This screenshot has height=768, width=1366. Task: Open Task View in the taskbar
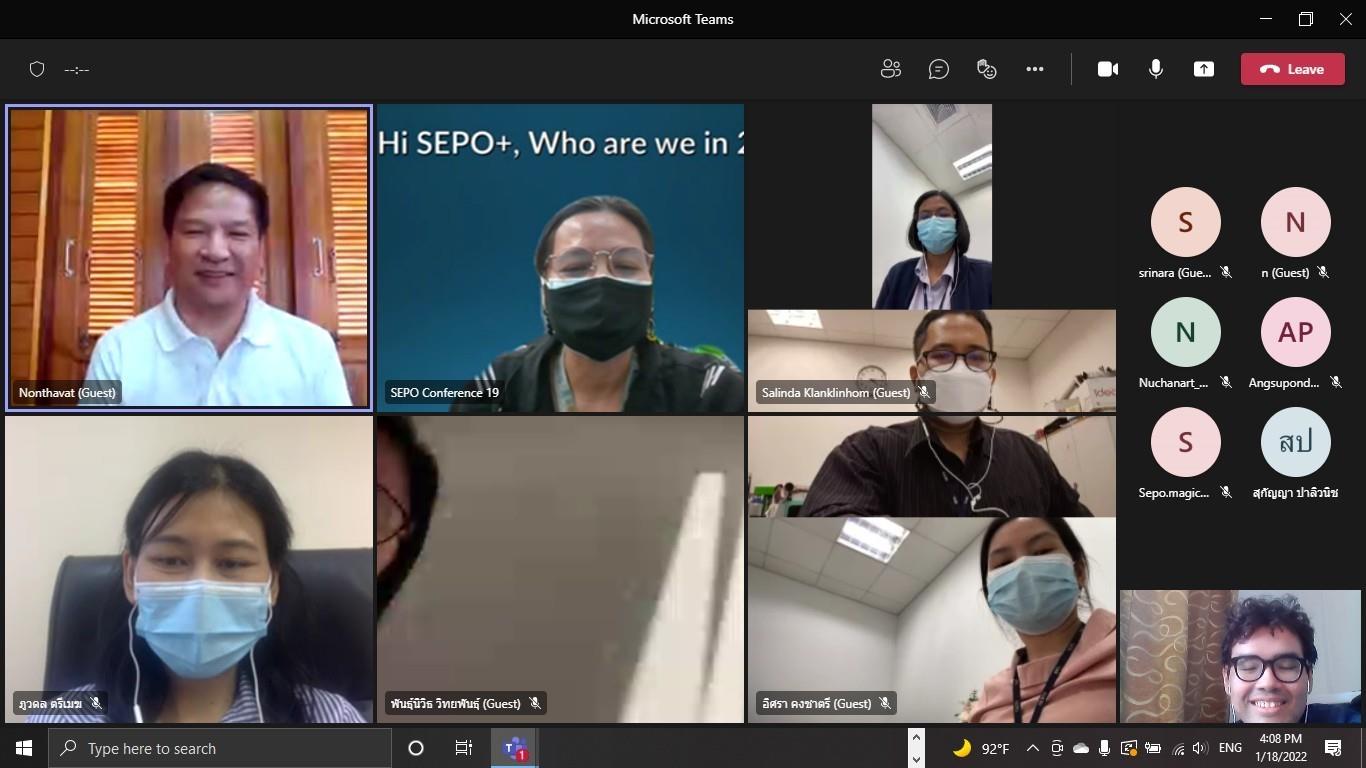pyautogui.click(x=464, y=748)
